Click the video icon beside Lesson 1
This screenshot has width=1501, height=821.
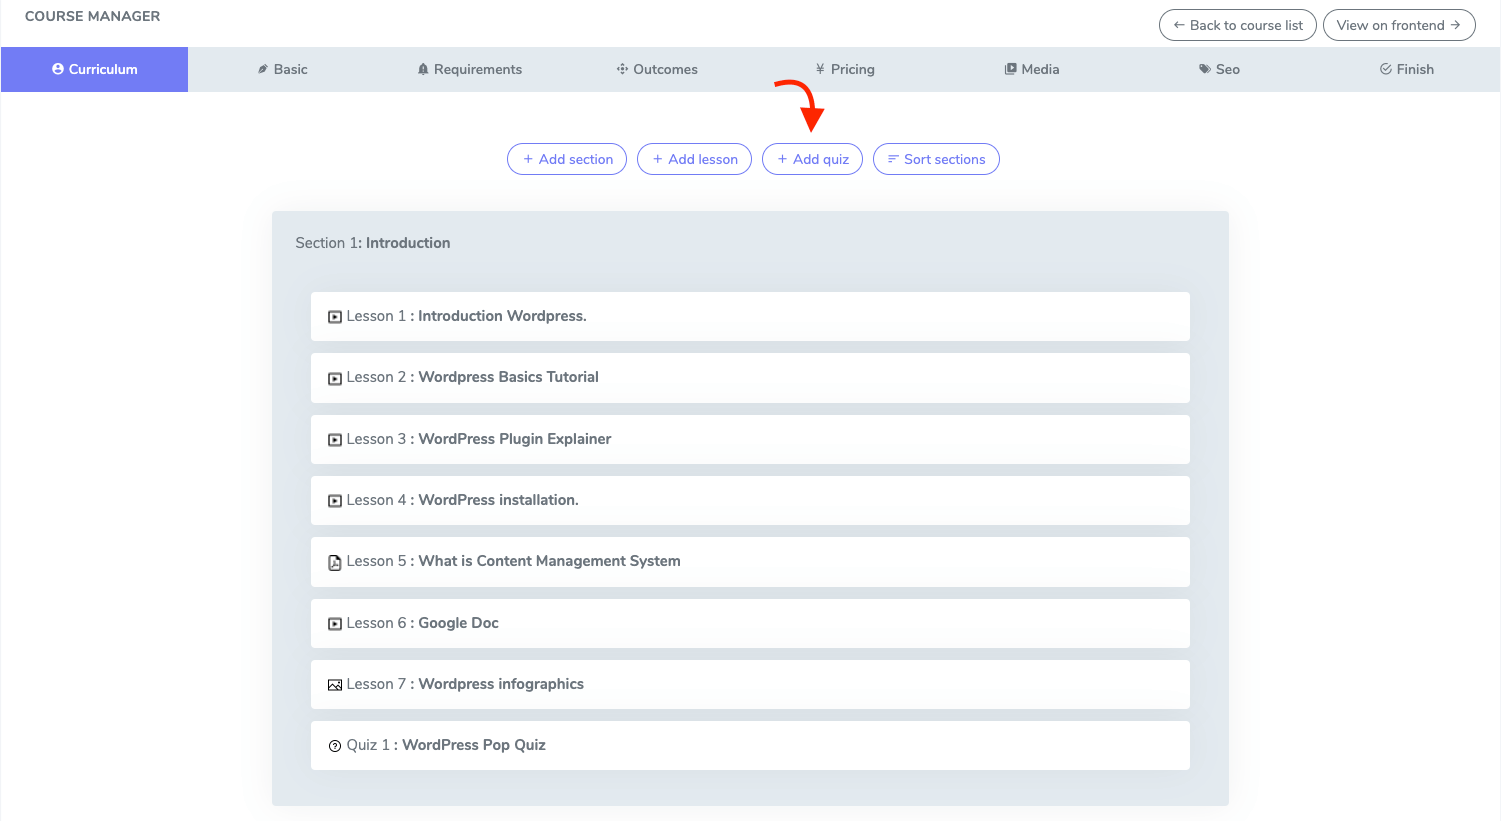tap(334, 316)
